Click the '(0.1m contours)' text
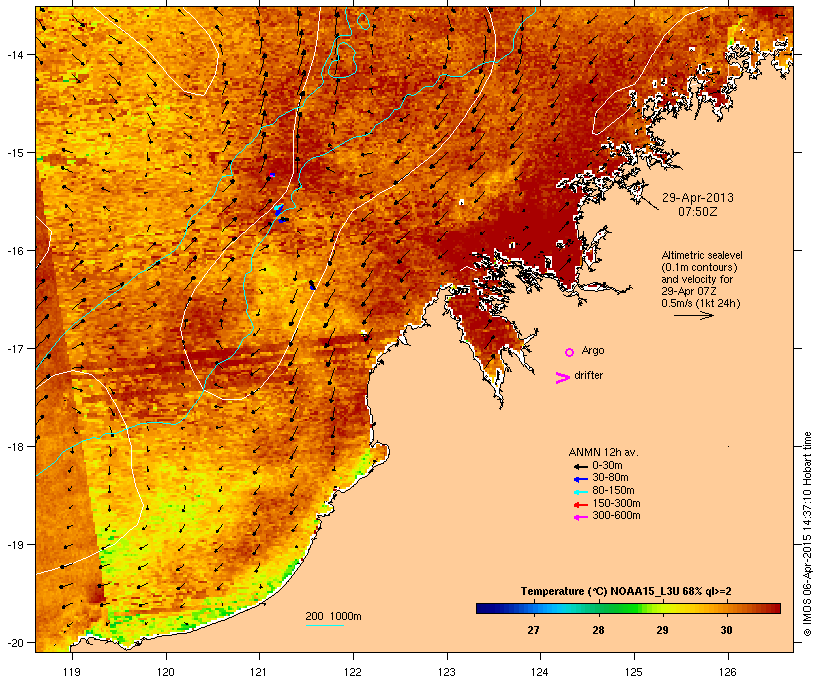This screenshot has width=820, height=680. pos(699,267)
